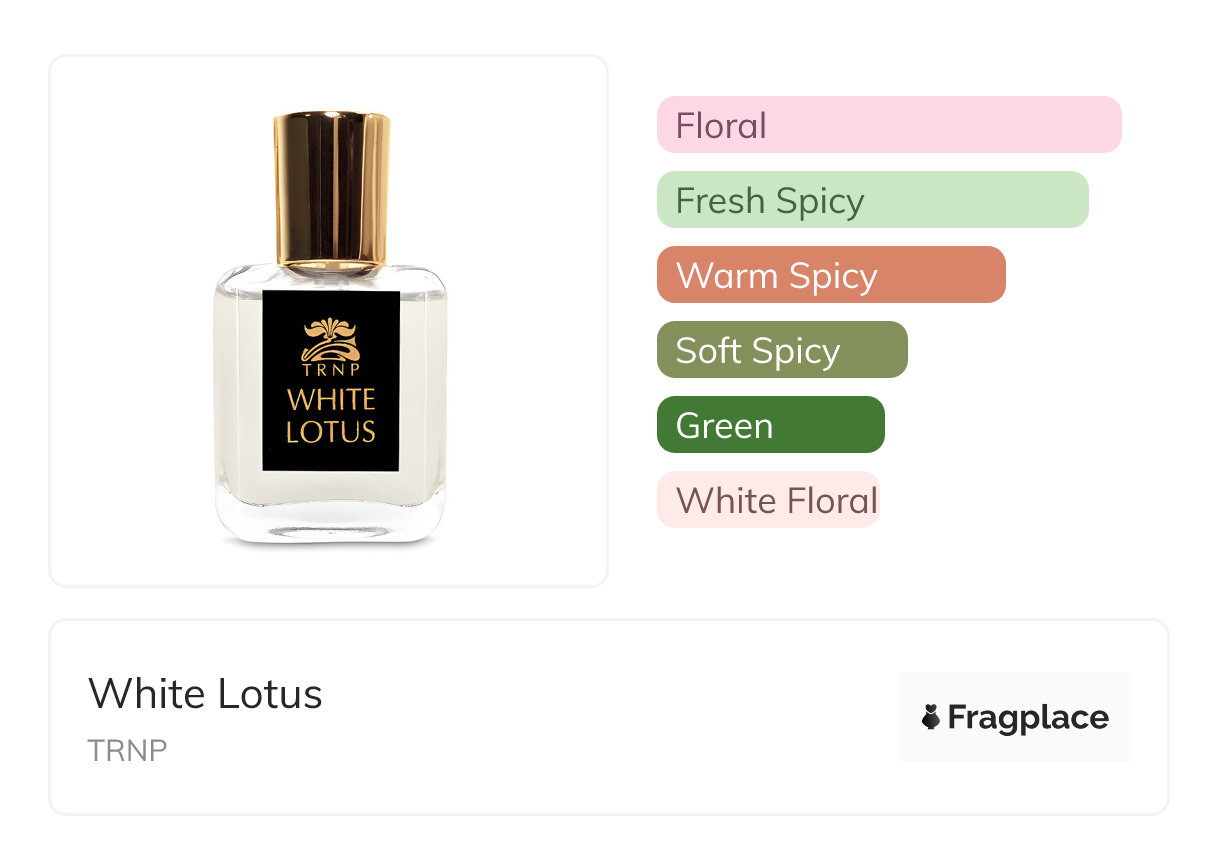
Task: Pick the White Floral accord bar
Action: (x=767, y=500)
